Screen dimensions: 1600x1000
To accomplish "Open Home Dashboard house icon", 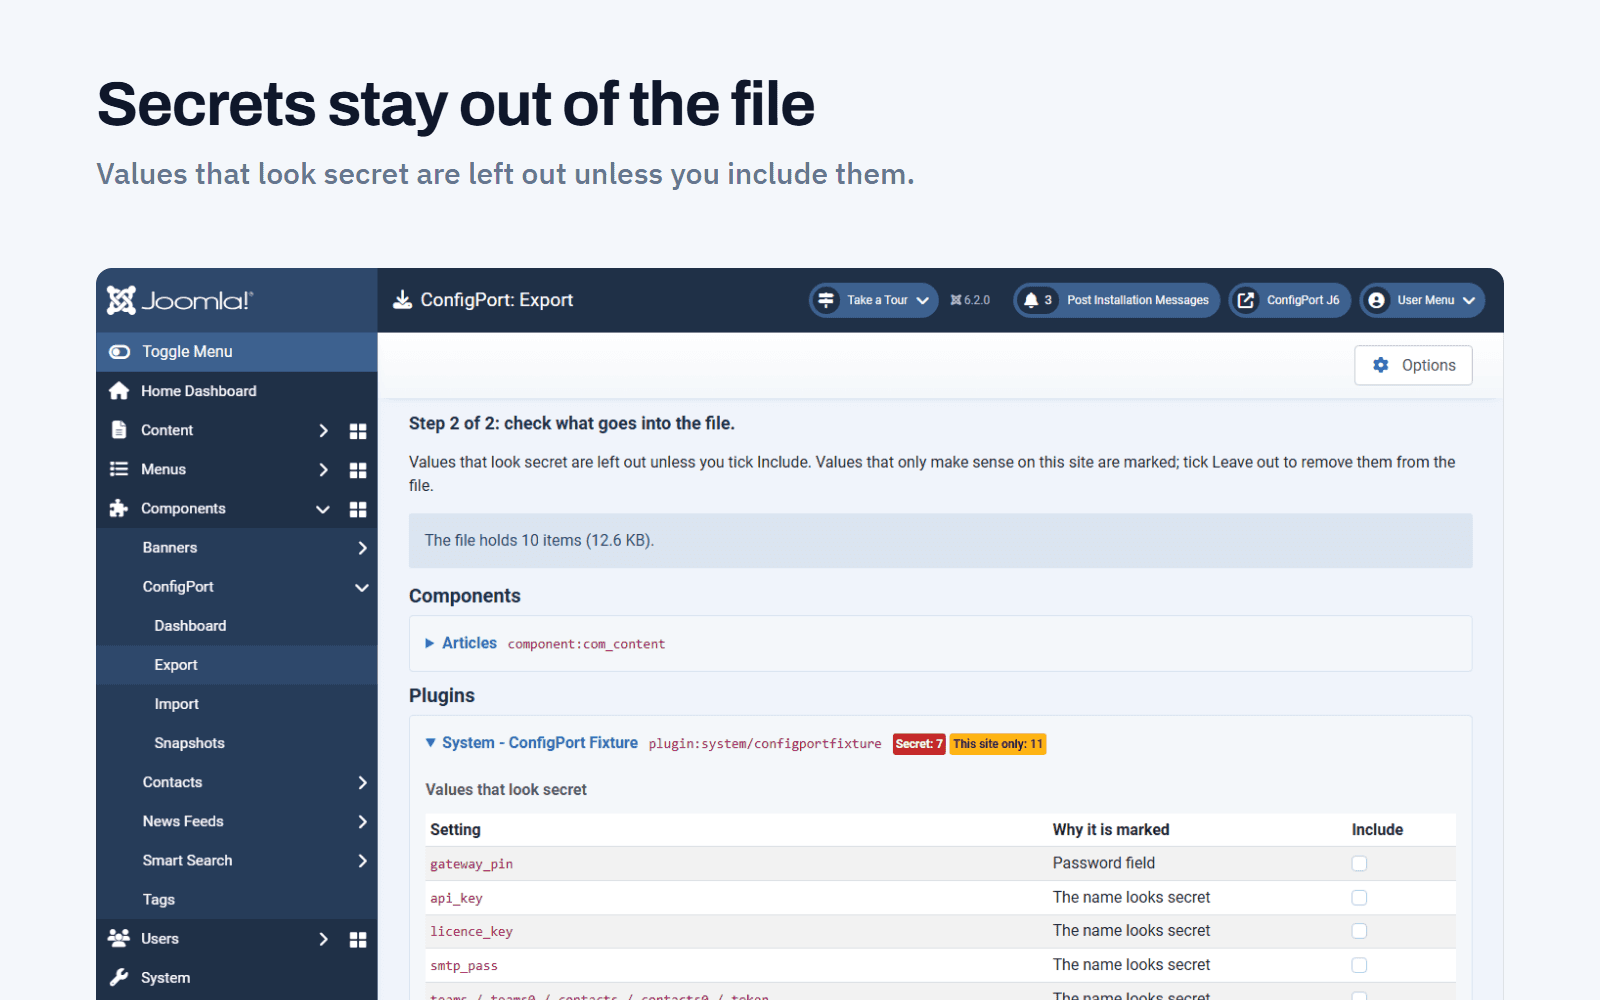I will 119,391.
